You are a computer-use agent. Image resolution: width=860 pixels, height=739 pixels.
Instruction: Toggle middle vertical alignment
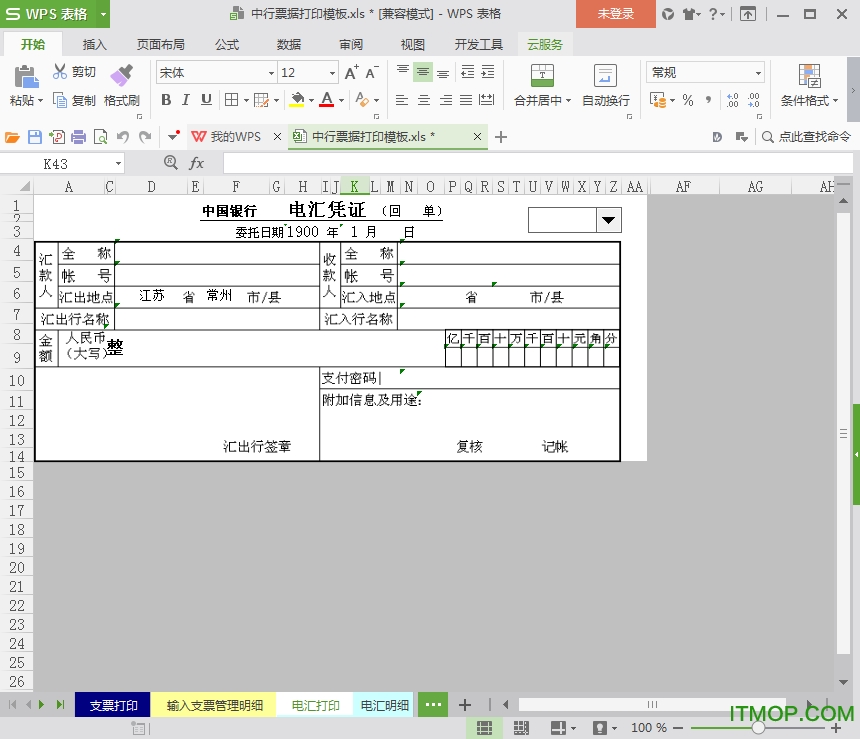coord(423,71)
